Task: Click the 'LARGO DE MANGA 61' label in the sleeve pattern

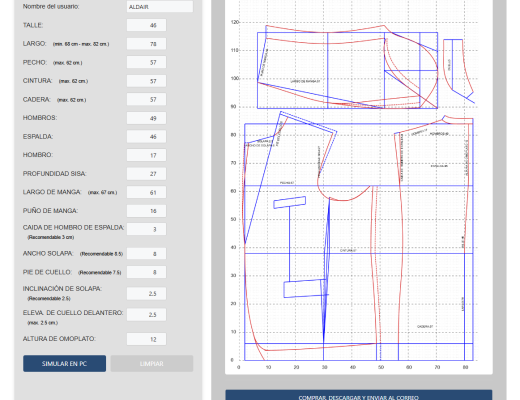Action: point(305,81)
